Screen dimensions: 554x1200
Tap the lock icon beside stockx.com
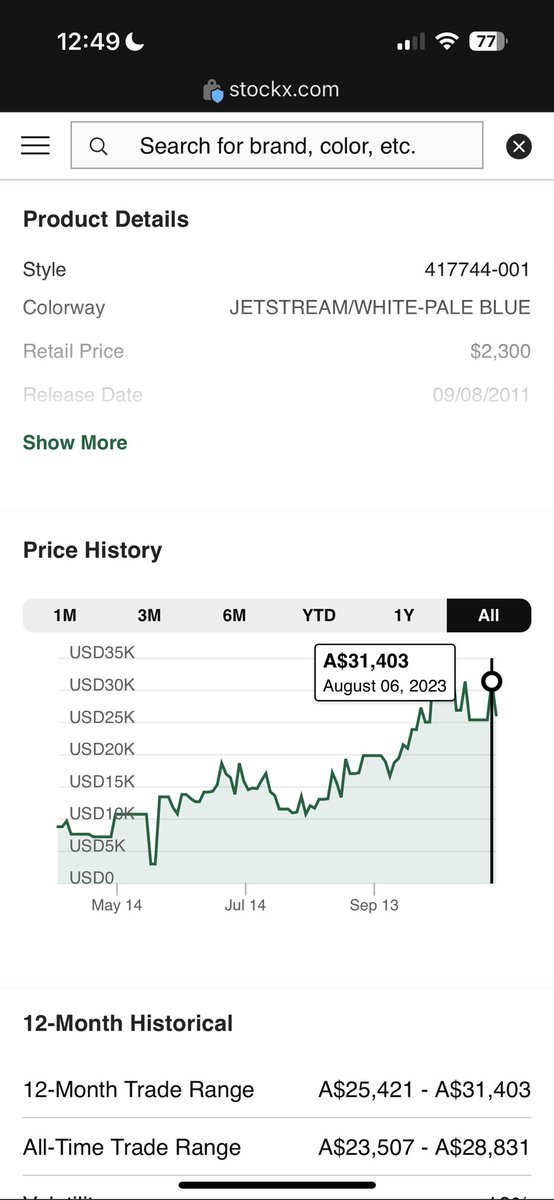[212, 90]
